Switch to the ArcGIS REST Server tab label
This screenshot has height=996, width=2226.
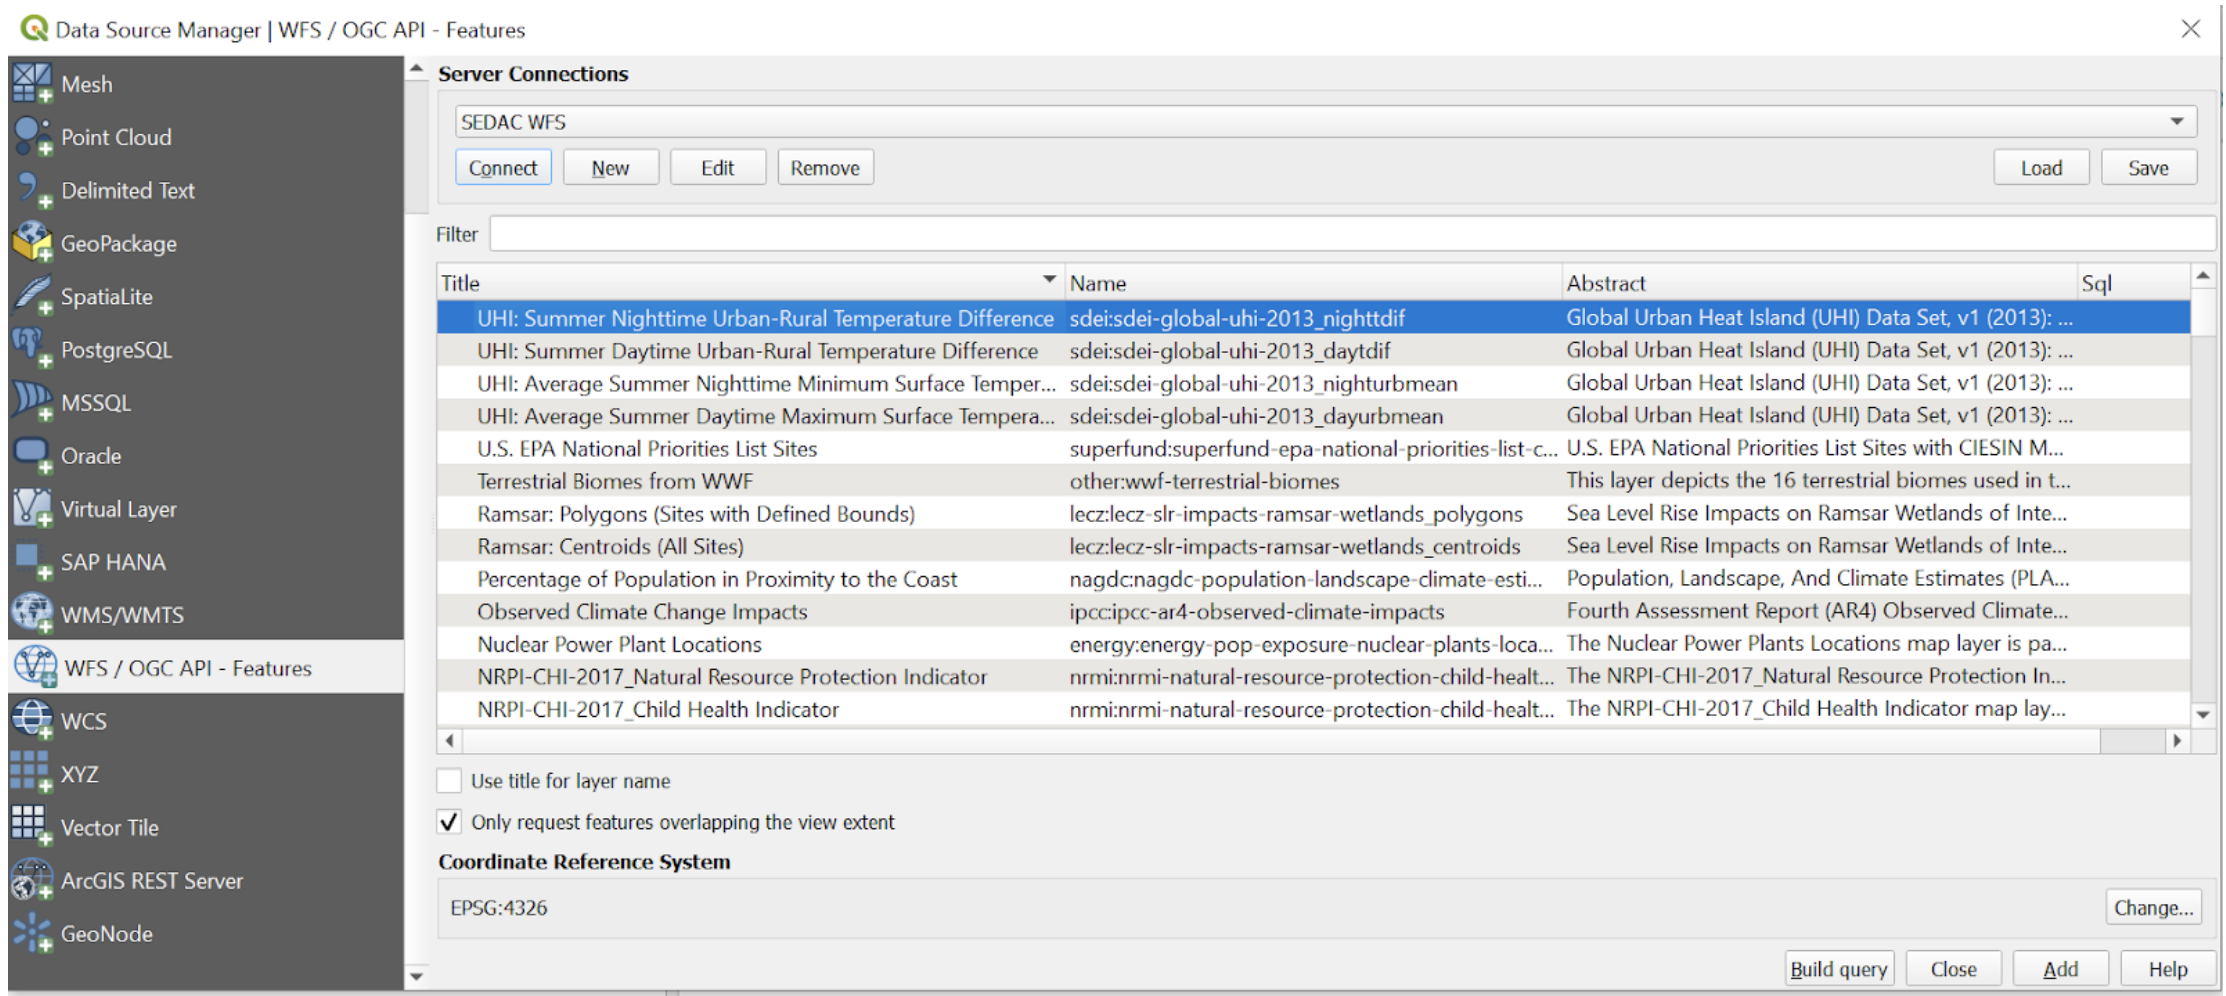click(x=152, y=881)
